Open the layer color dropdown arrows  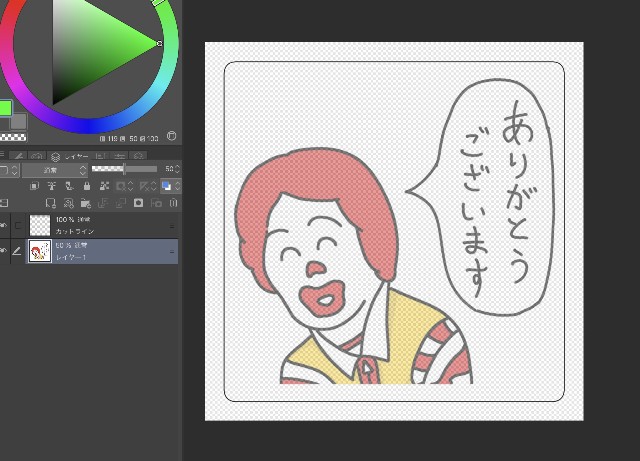coord(178,186)
